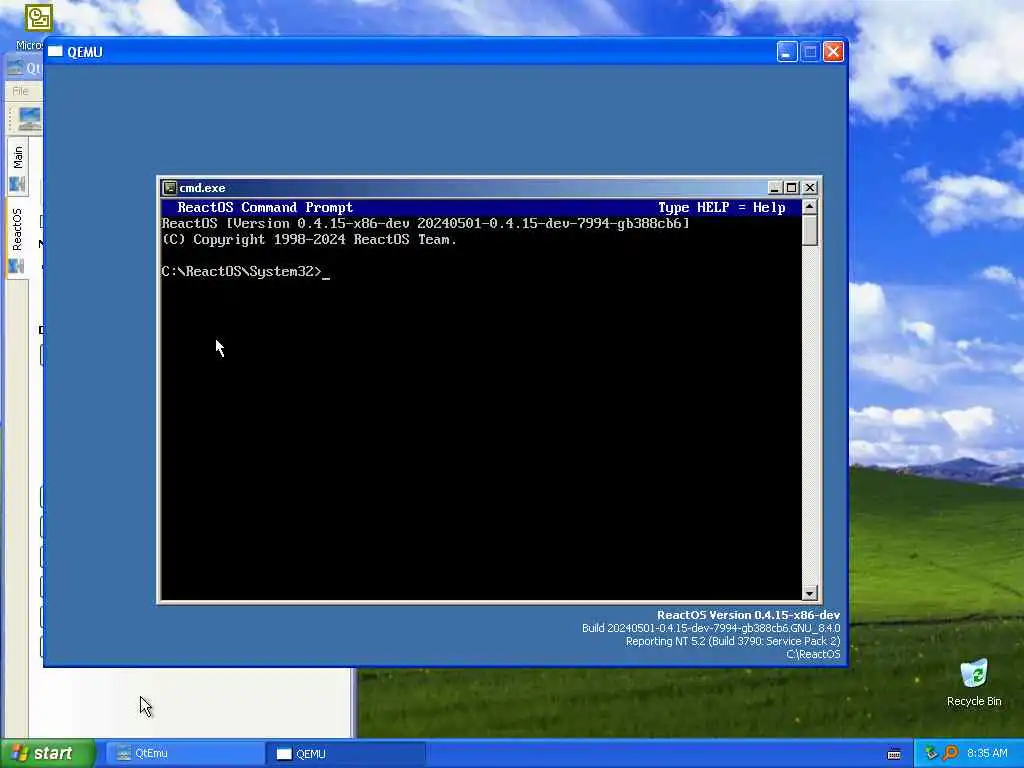This screenshot has width=1024, height=768.
Task: Minimize the QEMU window
Action: click(x=787, y=52)
